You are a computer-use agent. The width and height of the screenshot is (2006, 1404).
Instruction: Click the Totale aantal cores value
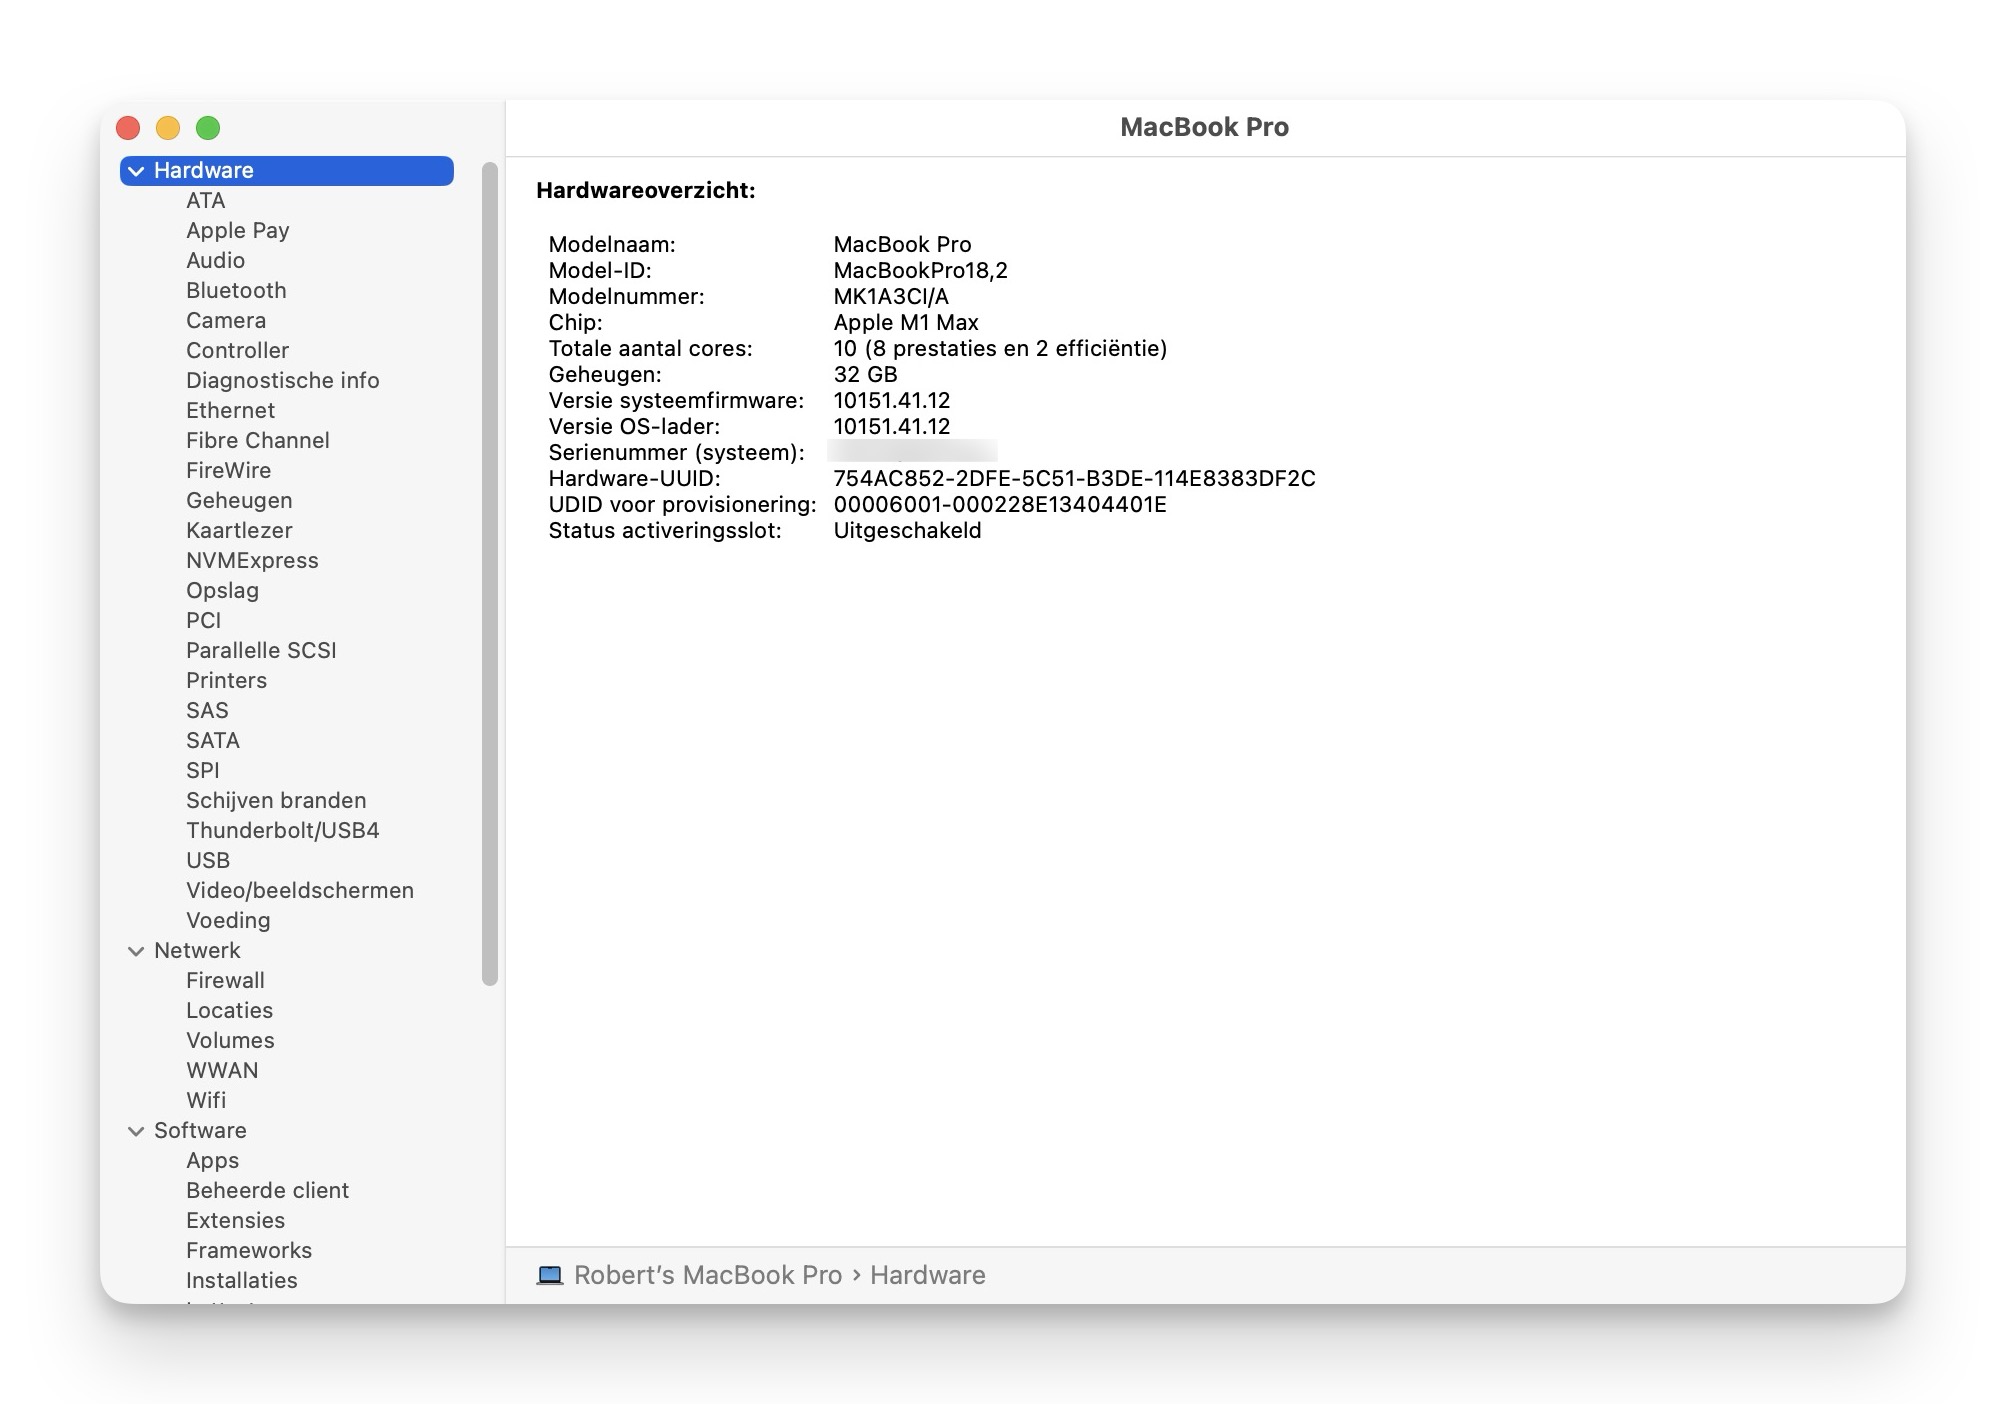click(x=1001, y=349)
